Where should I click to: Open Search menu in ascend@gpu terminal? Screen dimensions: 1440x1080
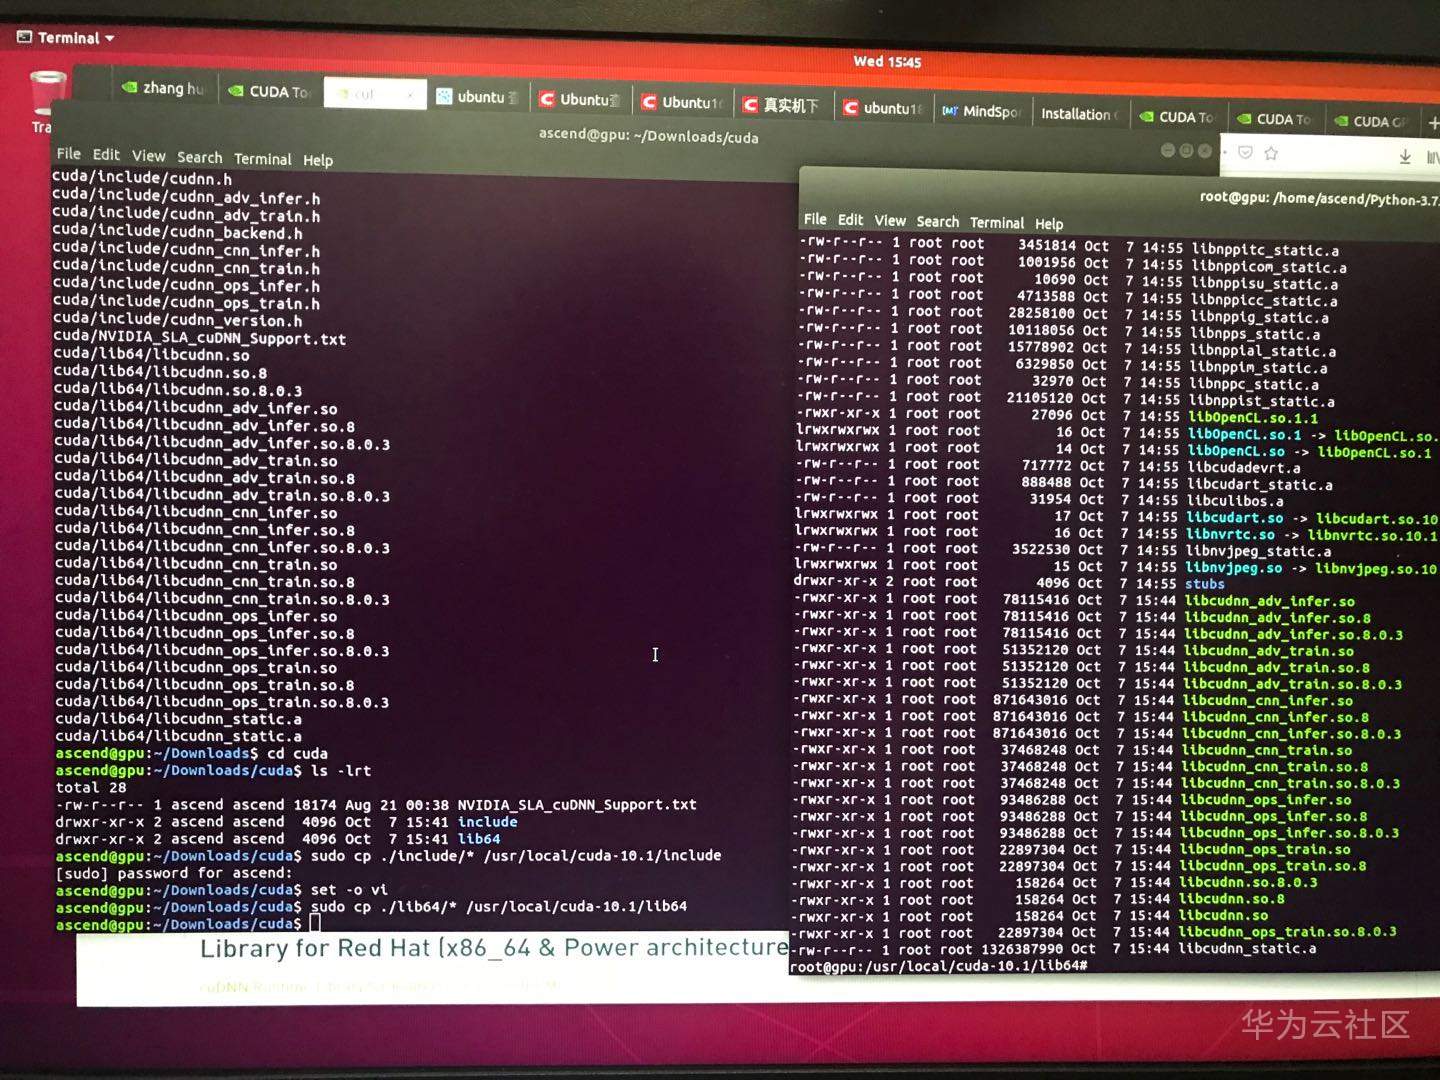pos(200,157)
